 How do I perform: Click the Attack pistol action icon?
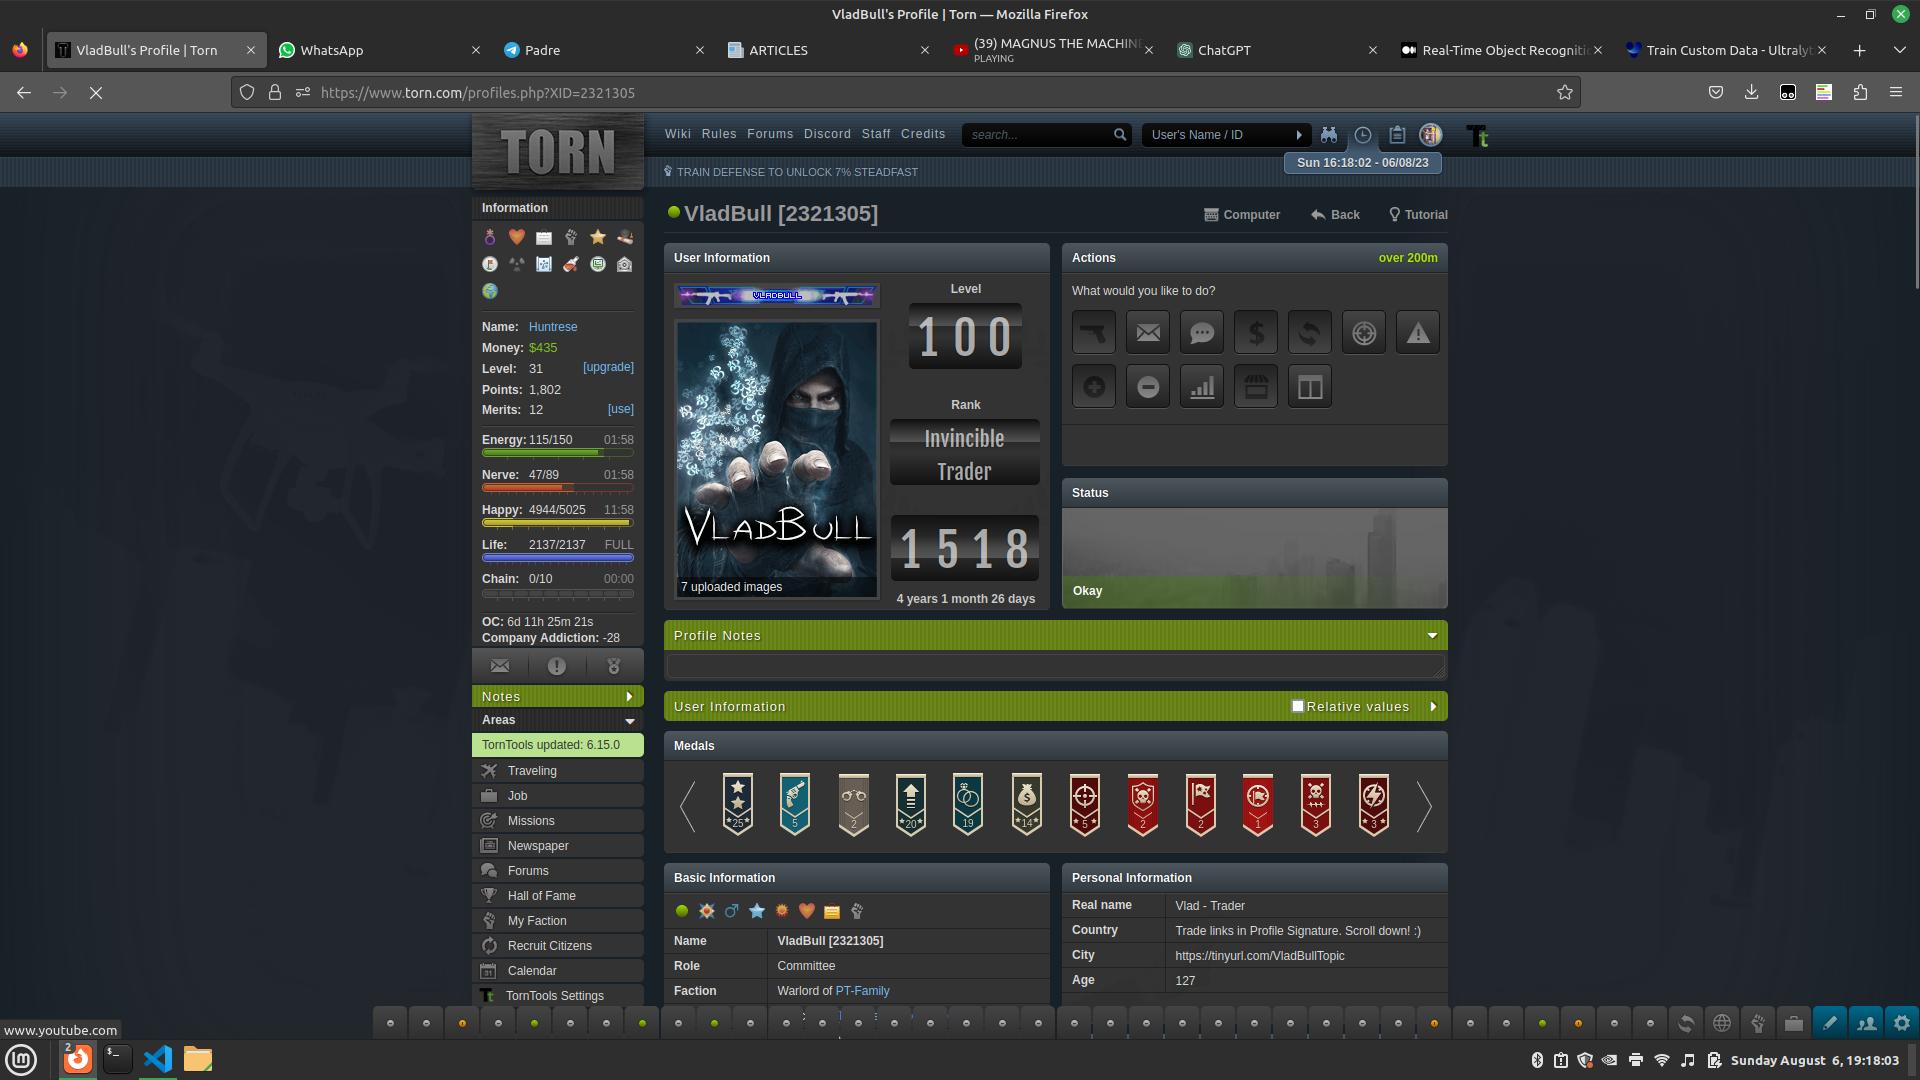1094,333
